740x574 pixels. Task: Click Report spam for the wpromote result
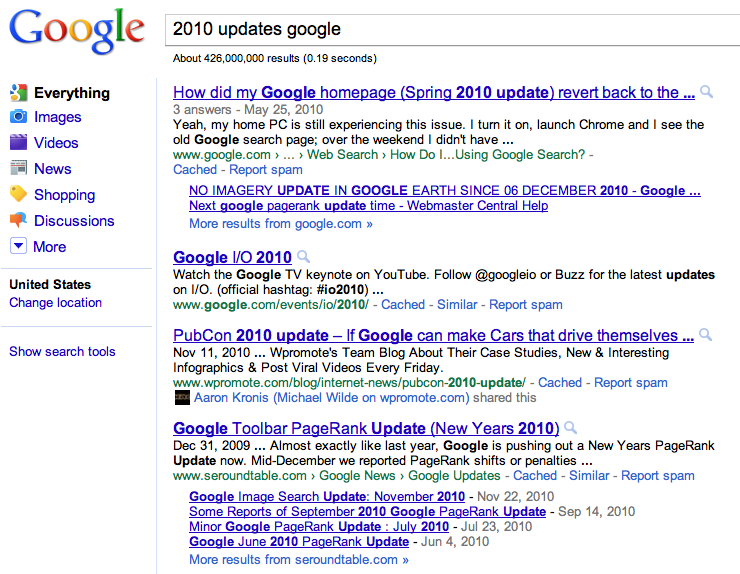pyautogui.click(x=631, y=382)
